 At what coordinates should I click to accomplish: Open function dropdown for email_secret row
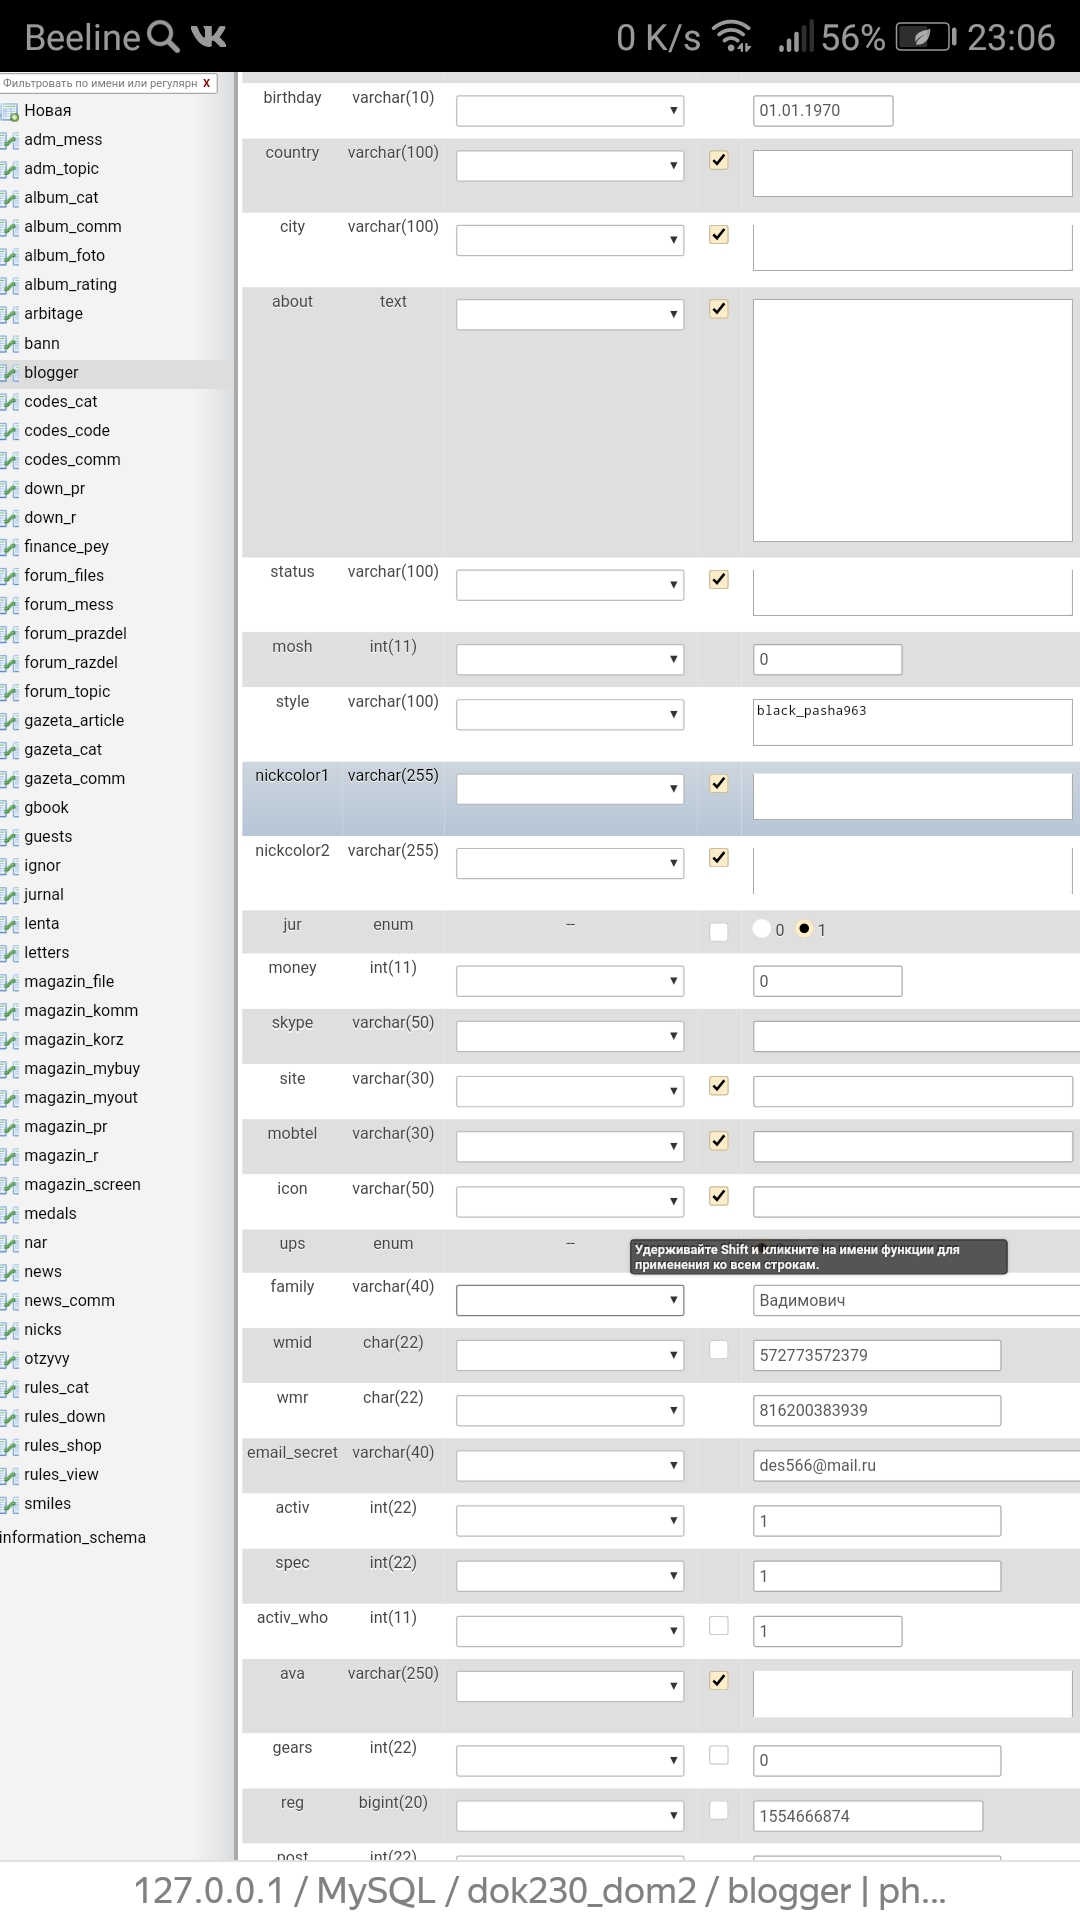coord(569,1466)
